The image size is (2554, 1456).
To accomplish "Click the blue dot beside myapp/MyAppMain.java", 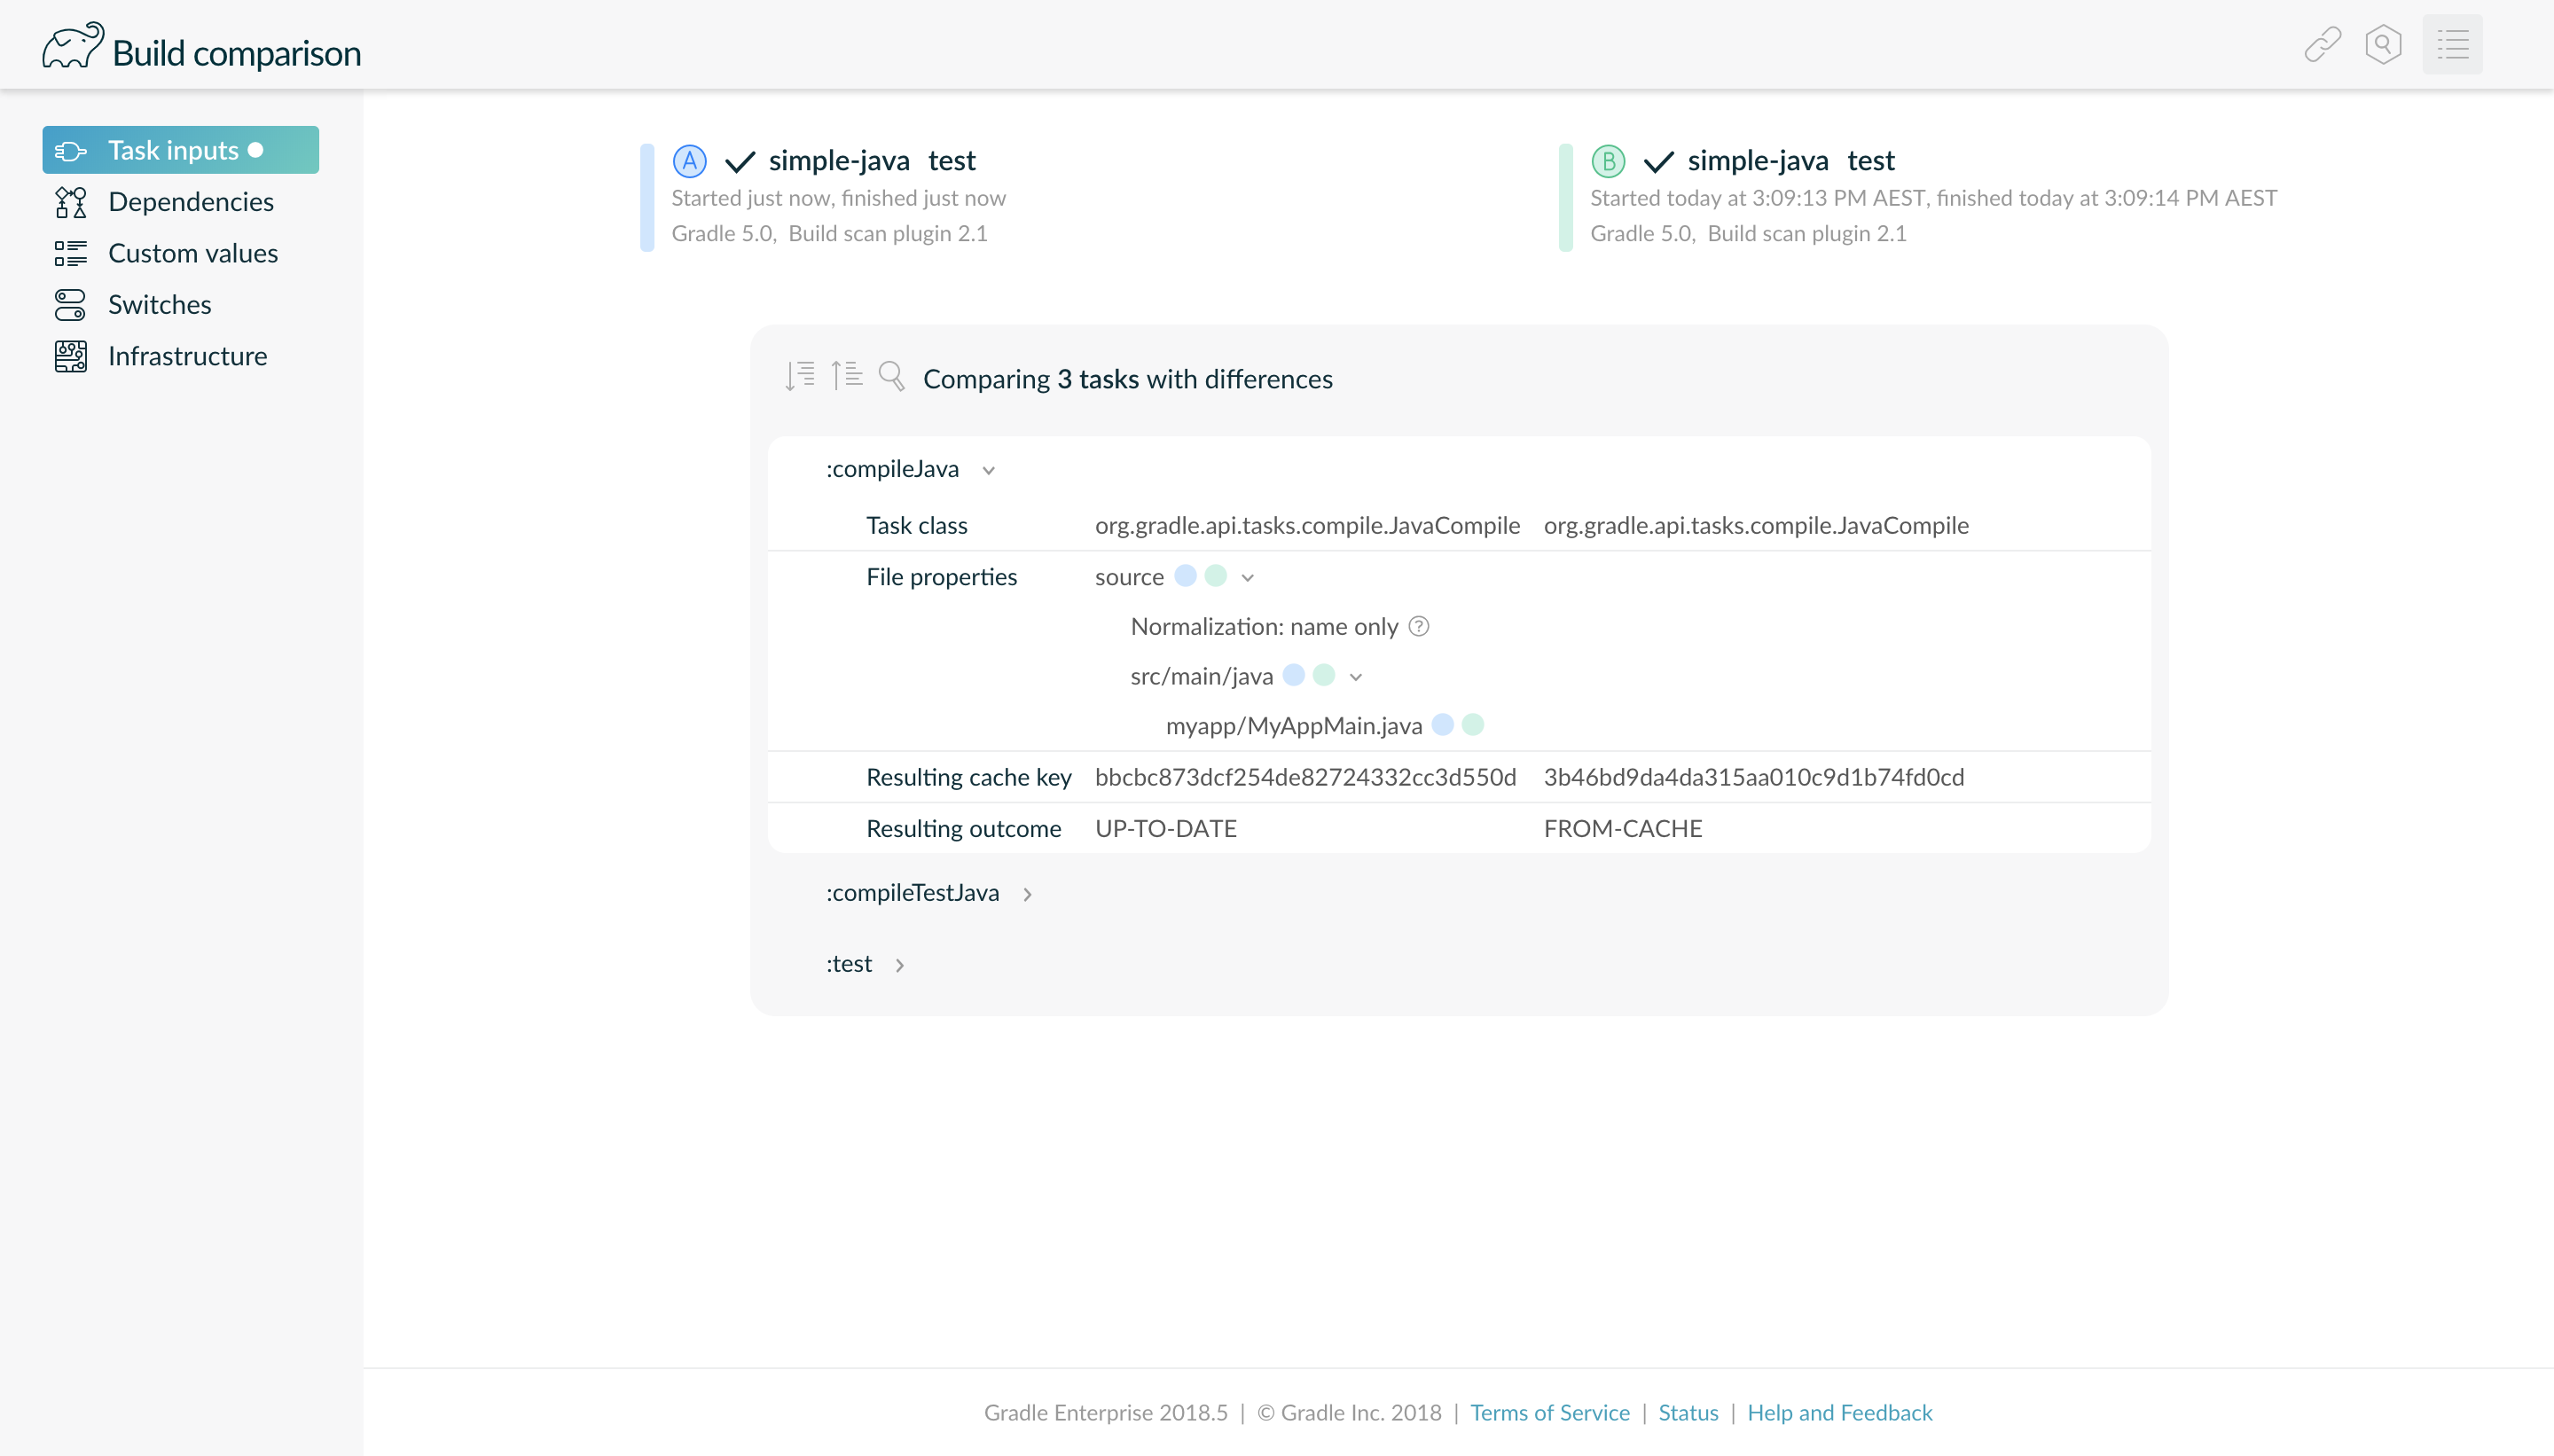I will tap(1442, 725).
